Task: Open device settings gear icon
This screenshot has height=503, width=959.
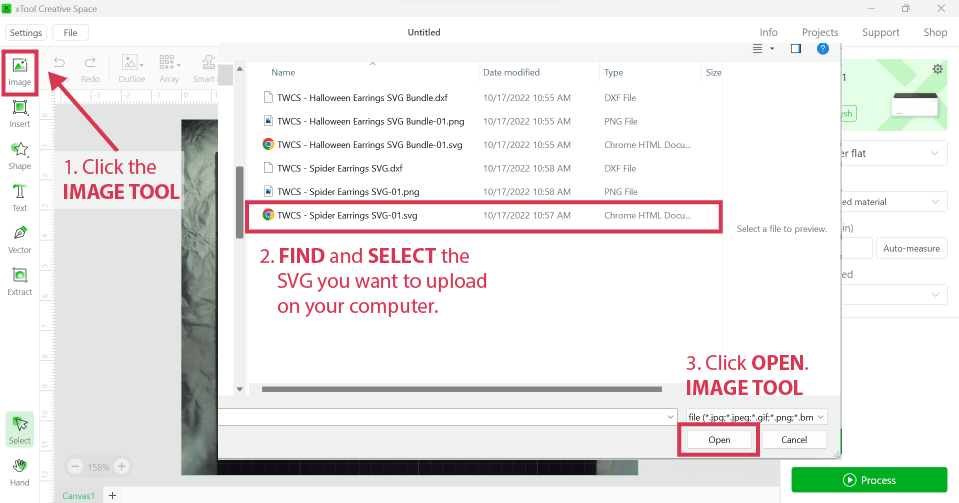Action: (938, 69)
